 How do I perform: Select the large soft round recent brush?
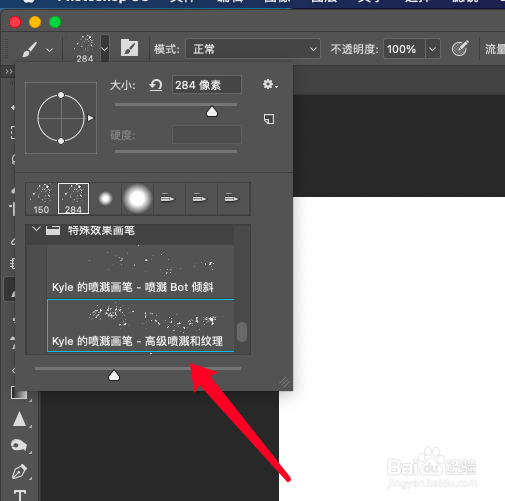pyautogui.click(x=137, y=199)
